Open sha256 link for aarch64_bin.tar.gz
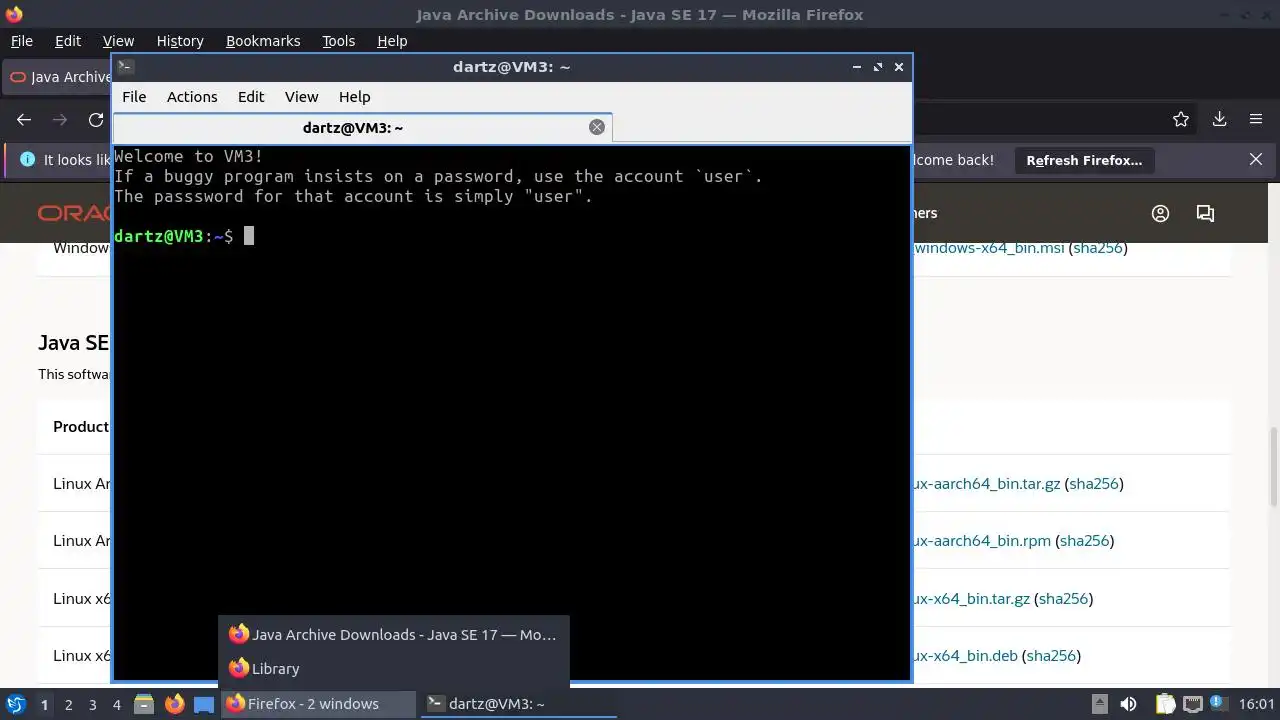The width and height of the screenshot is (1280, 720). 1094,484
